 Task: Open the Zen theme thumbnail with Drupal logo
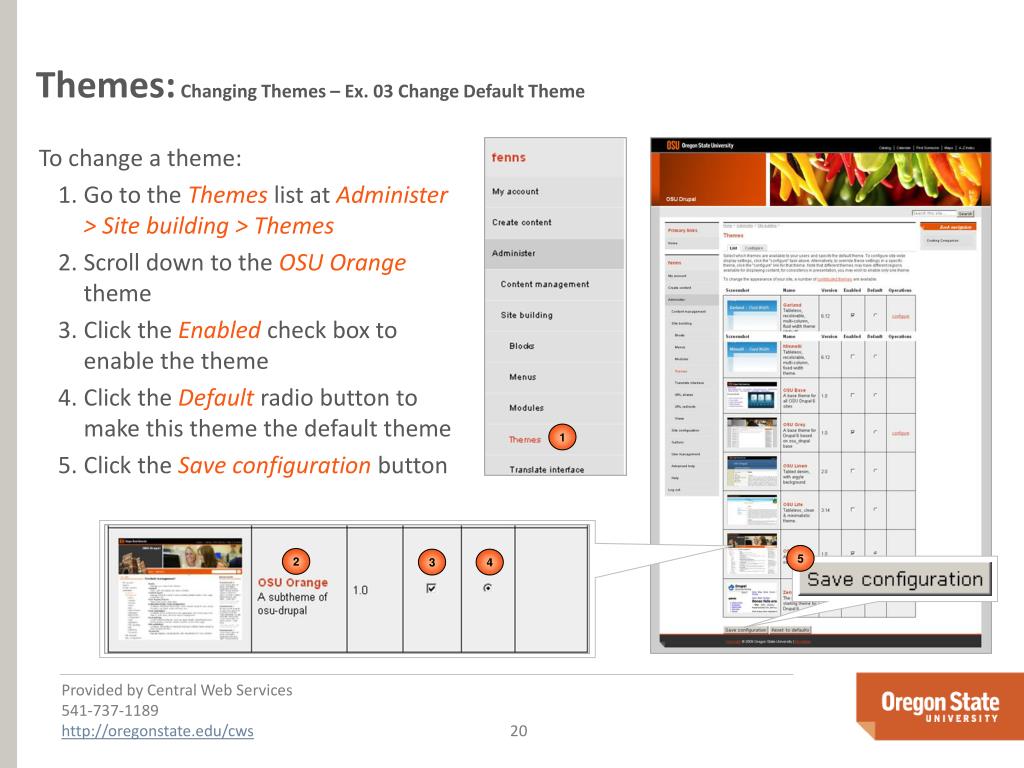pyautogui.click(x=752, y=599)
